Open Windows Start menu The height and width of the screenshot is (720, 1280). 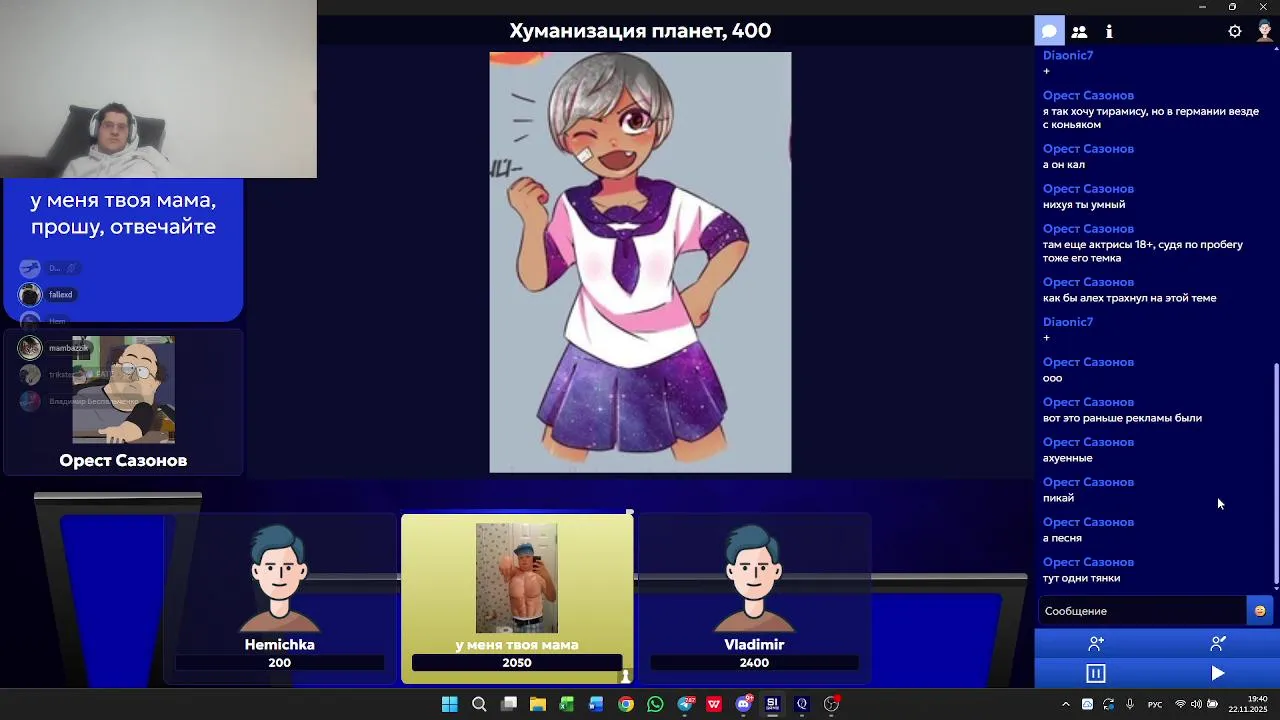450,704
